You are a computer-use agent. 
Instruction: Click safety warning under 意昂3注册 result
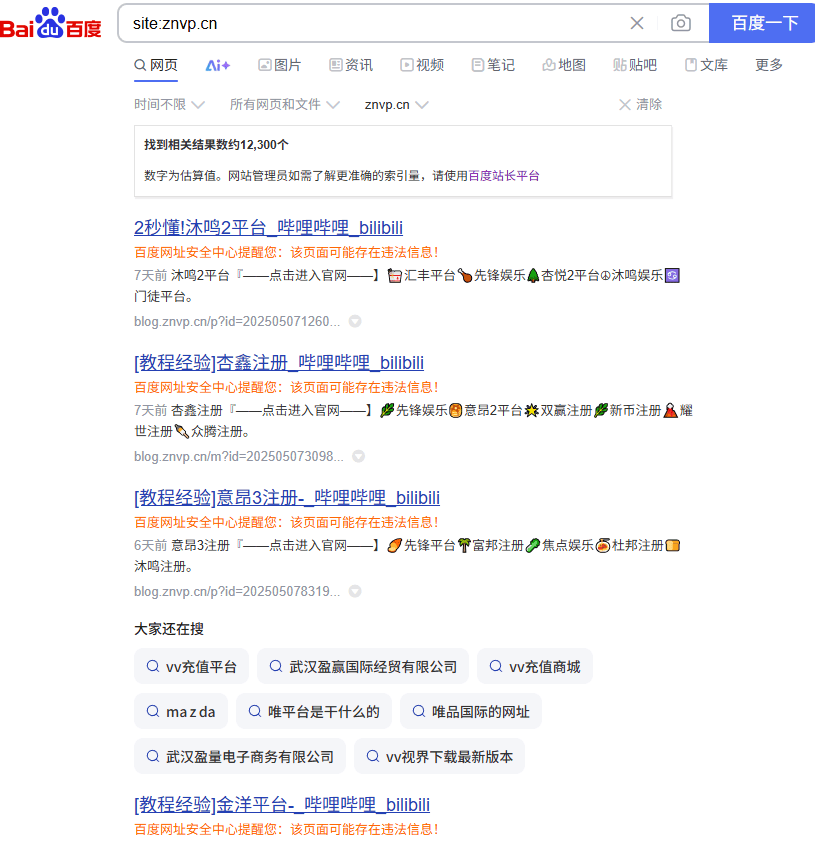click(287, 522)
